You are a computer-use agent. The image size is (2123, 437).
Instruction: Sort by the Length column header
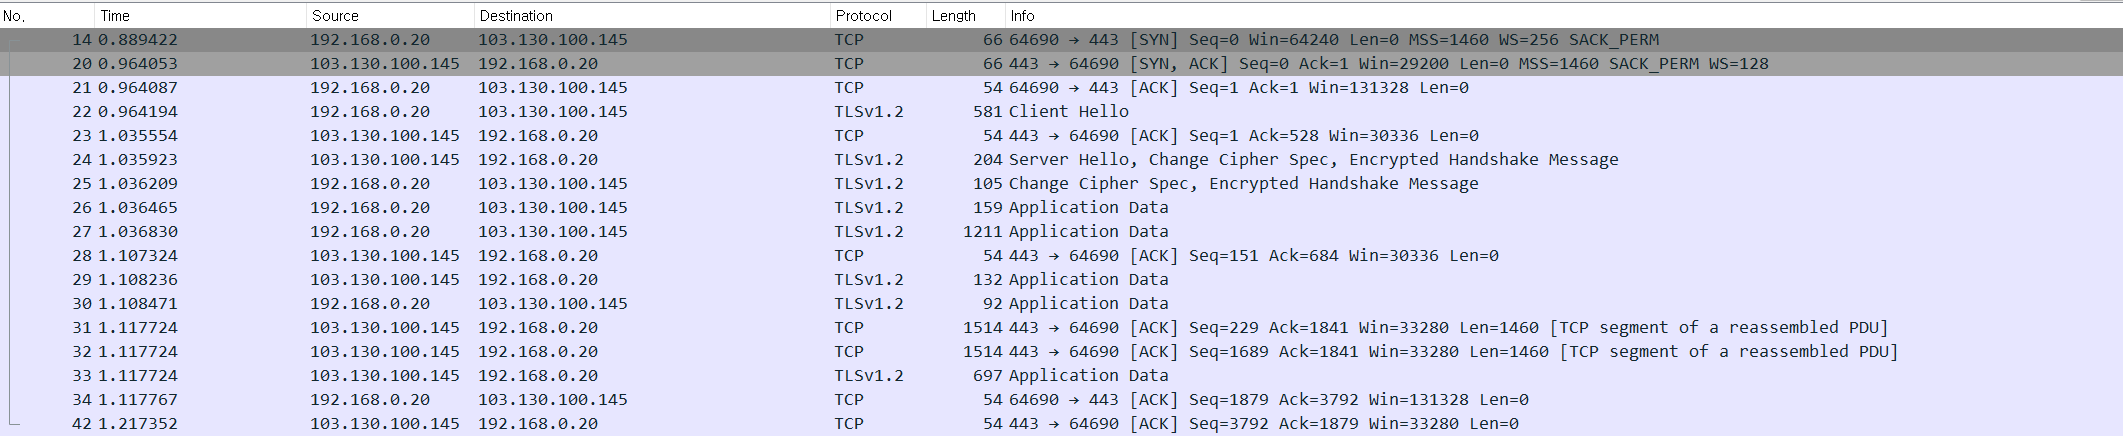(966, 15)
